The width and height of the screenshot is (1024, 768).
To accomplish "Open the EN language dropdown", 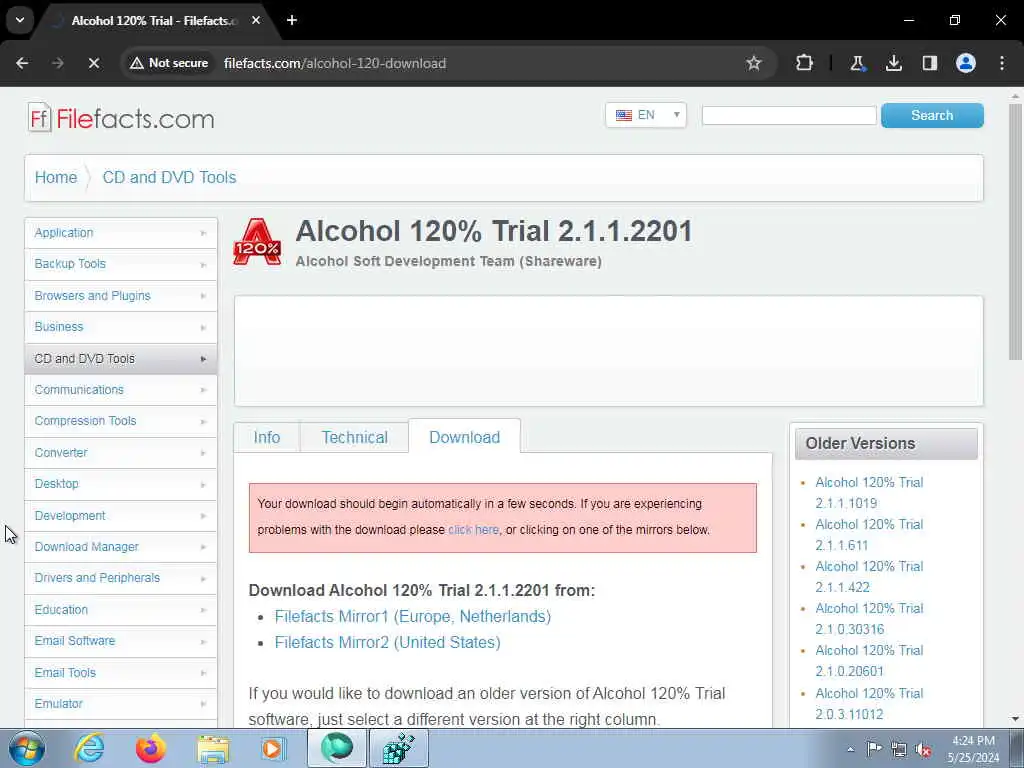I will 646,115.
